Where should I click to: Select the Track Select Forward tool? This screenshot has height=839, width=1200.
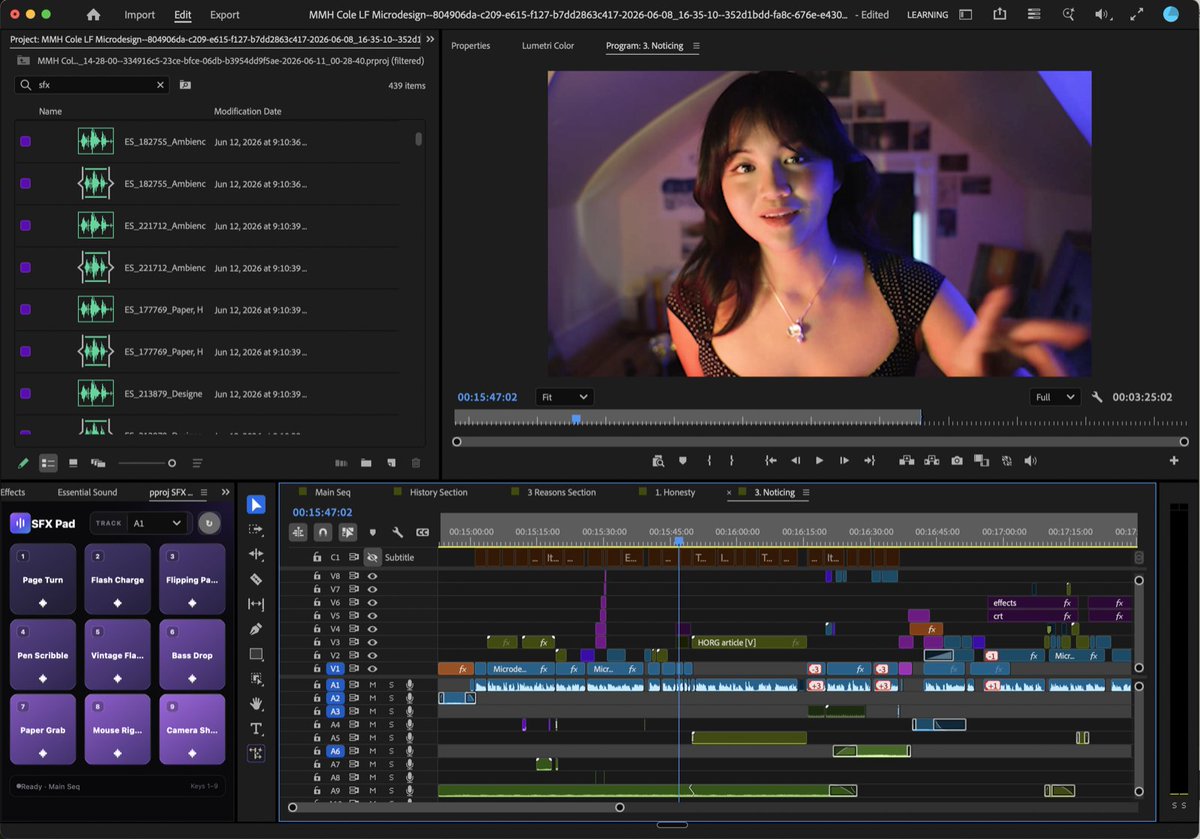coord(256,529)
